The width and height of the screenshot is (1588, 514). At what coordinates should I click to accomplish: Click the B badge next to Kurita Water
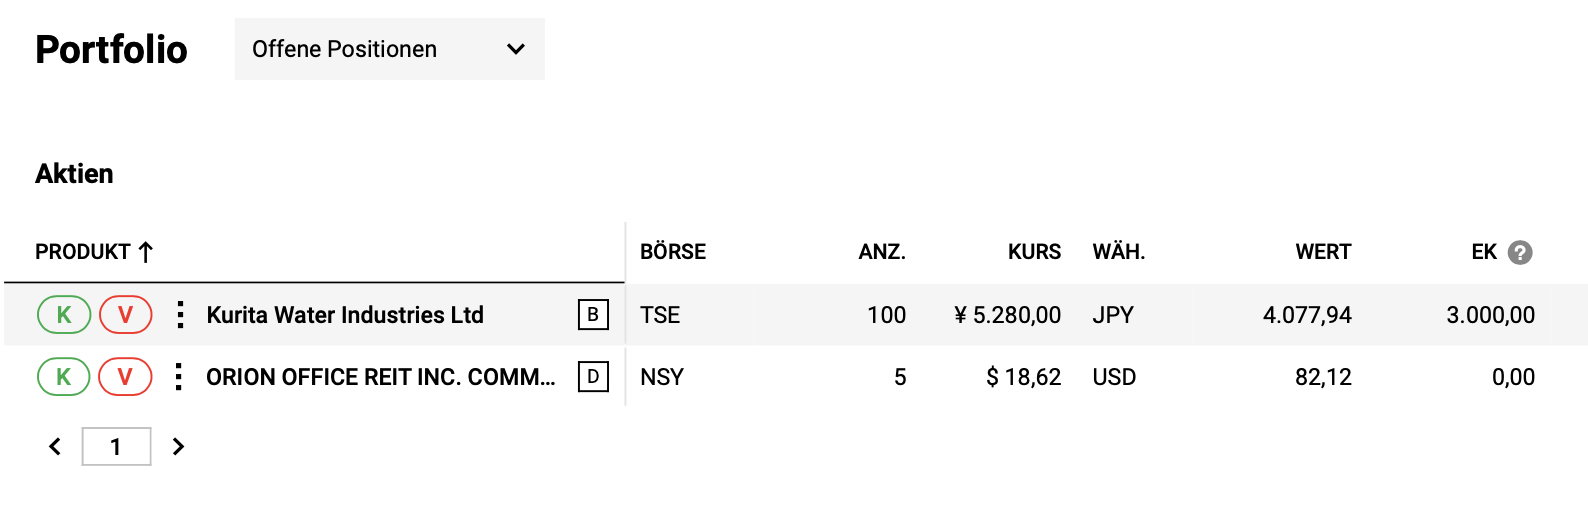click(593, 315)
